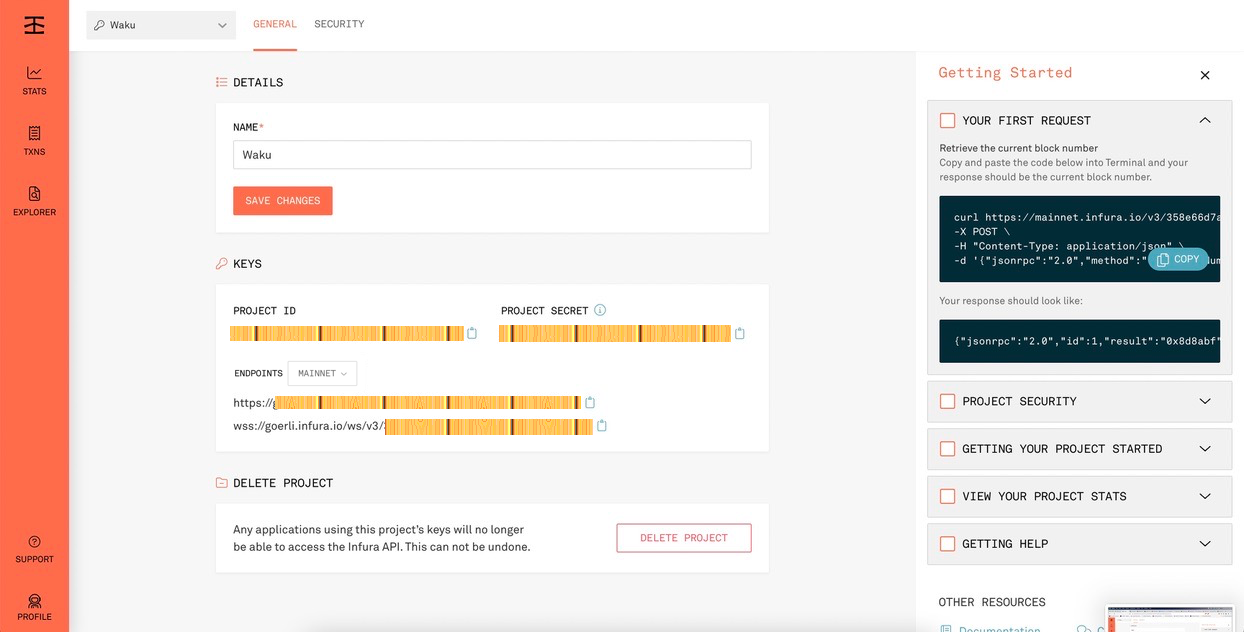Switch to the Security tab
Screen dimensions: 1244x632
[x=339, y=24]
